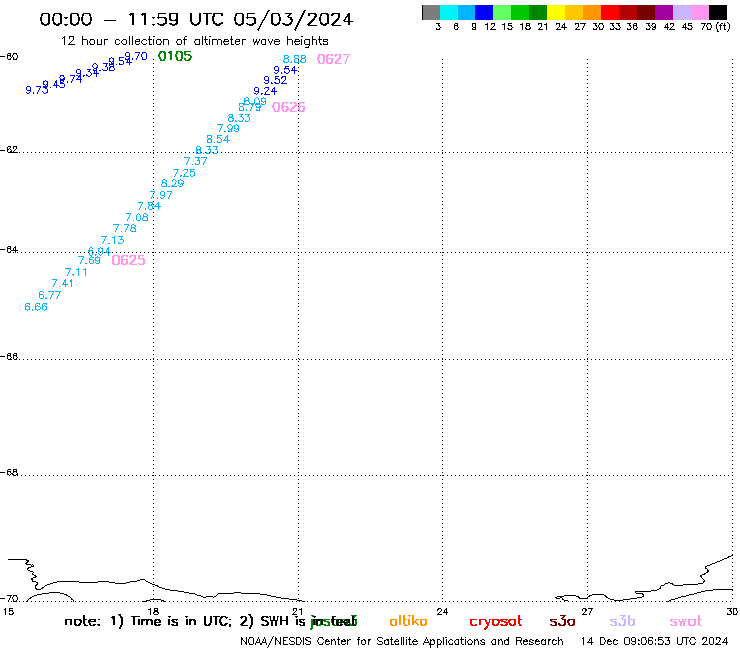Image resolution: width=740 pixels, height=650 pixels.
Task: Click the longitude axis label '27'
Action: (x=587, y=612)
